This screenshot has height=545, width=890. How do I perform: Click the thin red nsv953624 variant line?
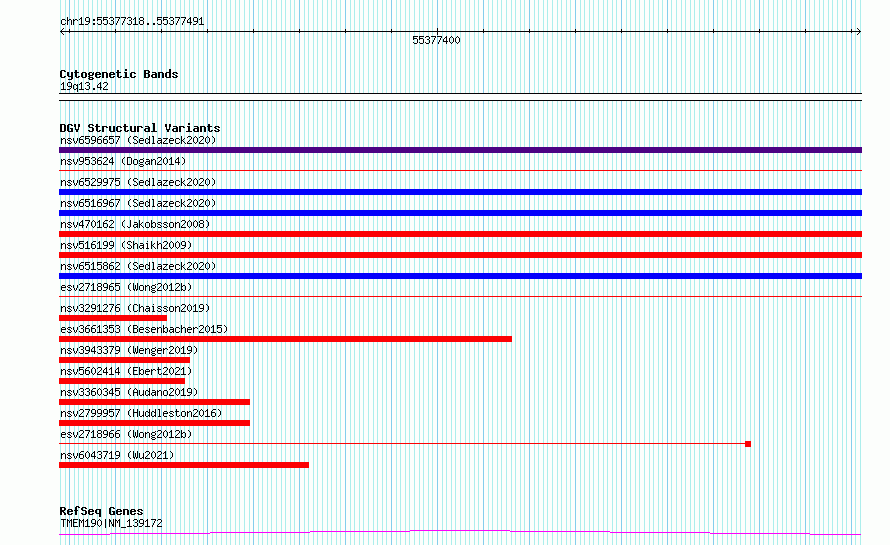pyautogui.click(x=460, y=170)
